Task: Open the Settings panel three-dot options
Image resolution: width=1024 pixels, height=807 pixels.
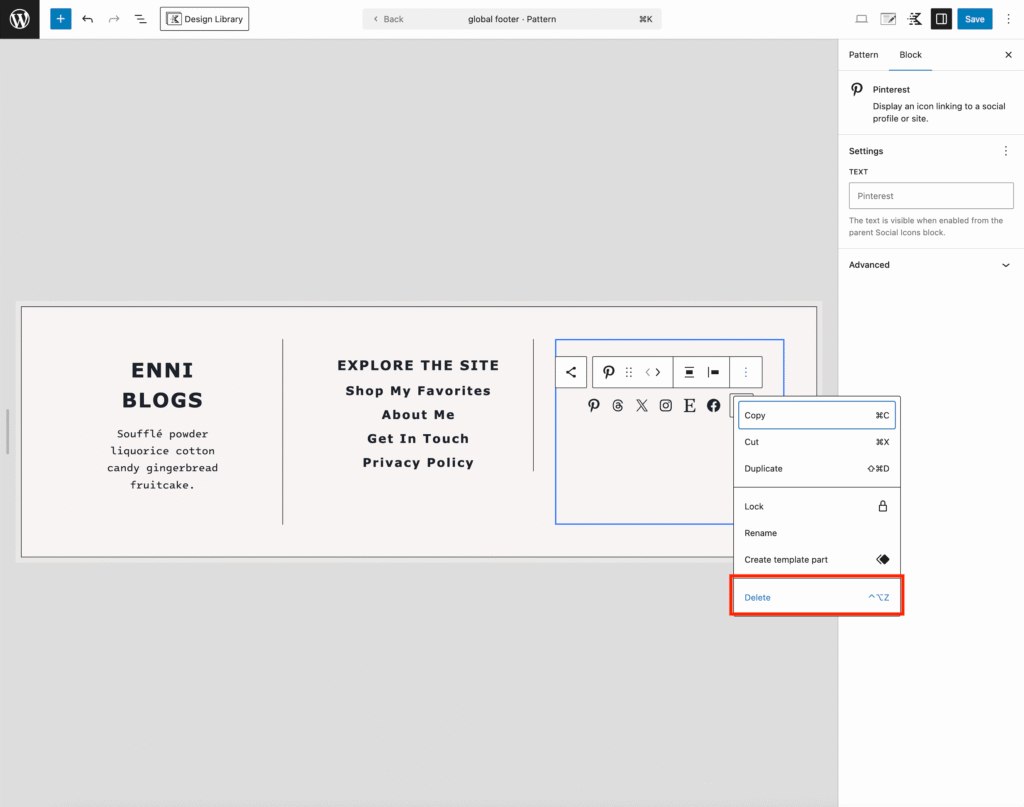Action: [x=1005, y=151]
